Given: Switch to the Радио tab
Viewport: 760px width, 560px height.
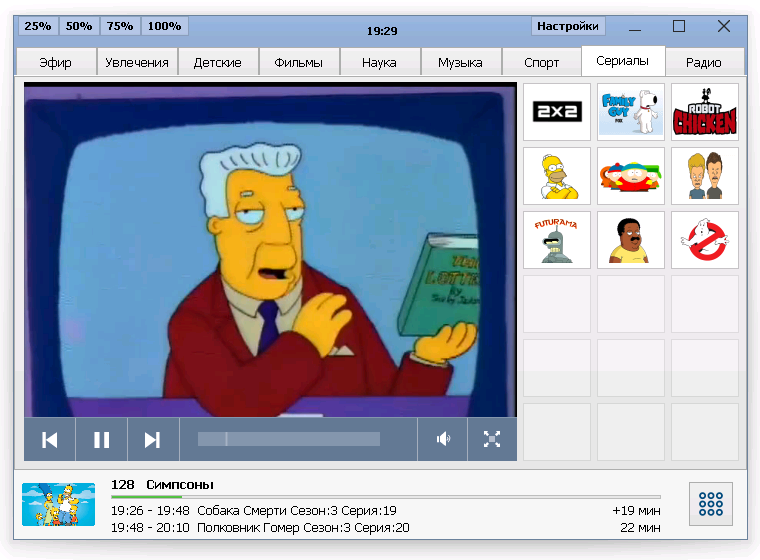Looking at the screenshot, I should [704, 63].
